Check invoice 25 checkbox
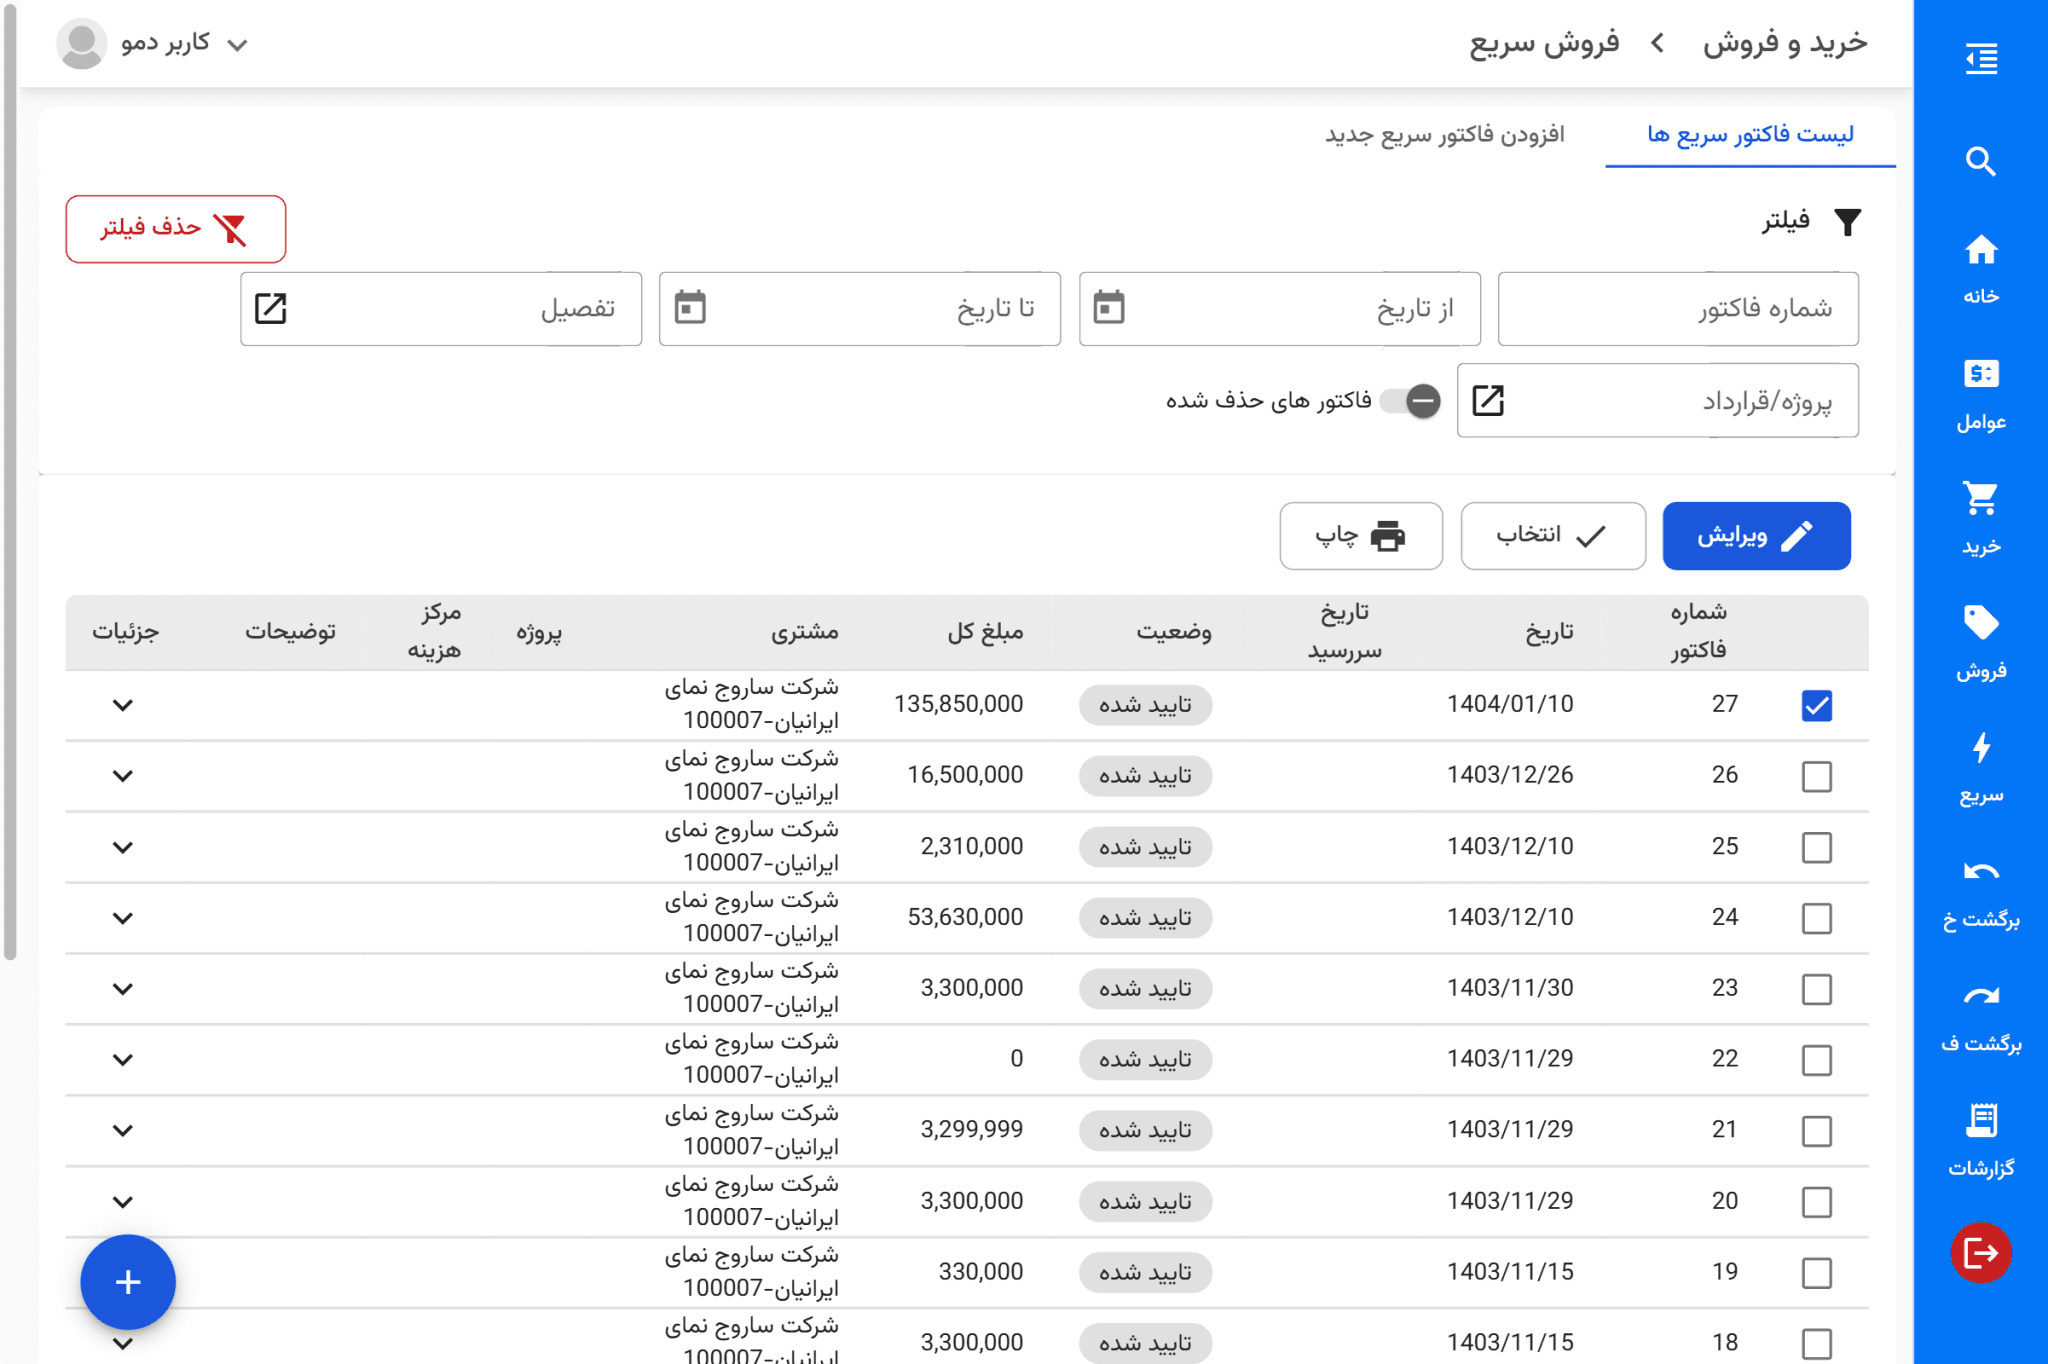The width and height of the screenshot is (2048, 1364). pyautogui.click(x=1817, y=847)
